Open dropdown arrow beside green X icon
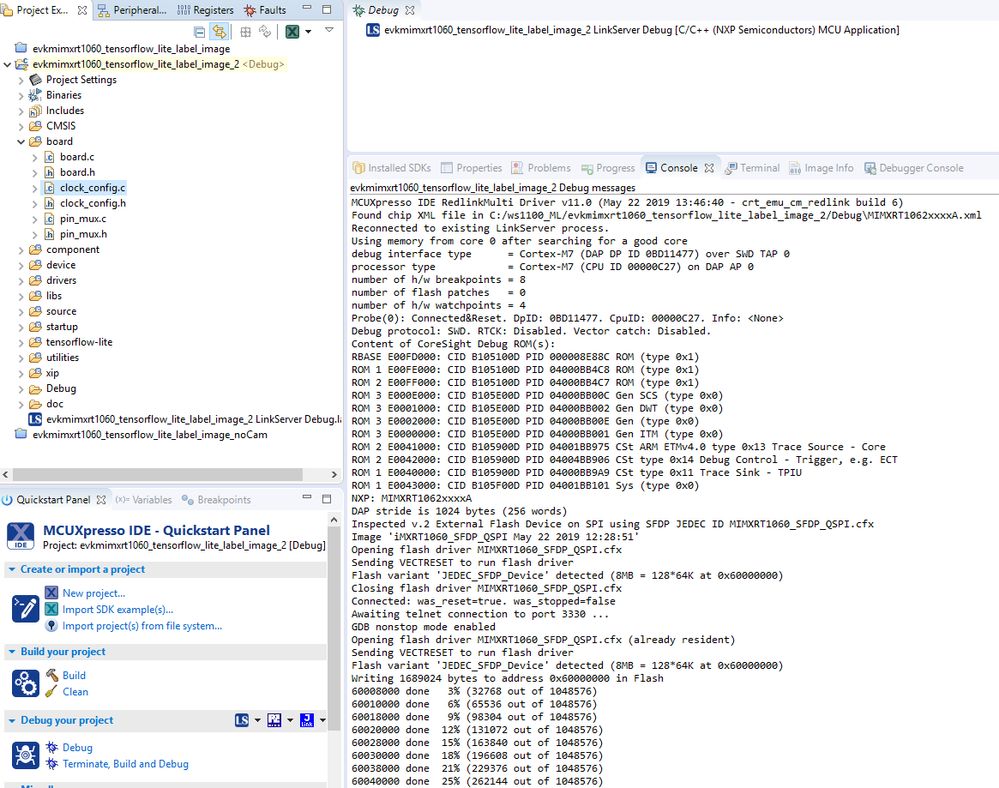 click(x=308, y=31)
